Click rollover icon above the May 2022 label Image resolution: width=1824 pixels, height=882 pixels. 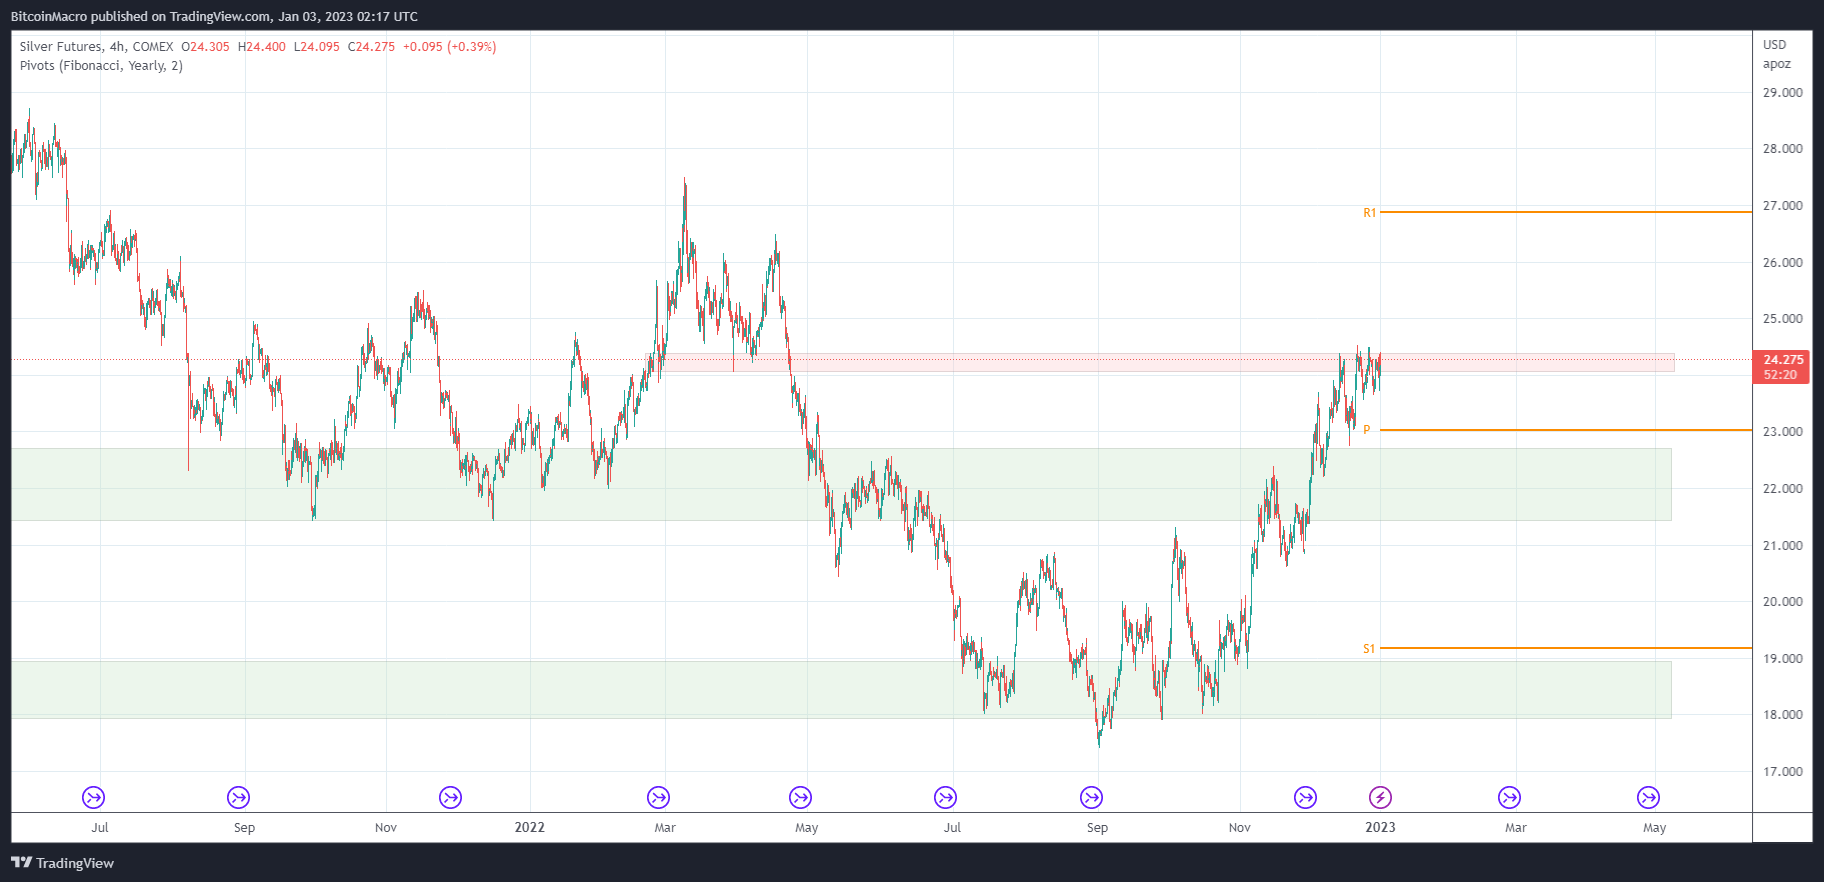800,797
